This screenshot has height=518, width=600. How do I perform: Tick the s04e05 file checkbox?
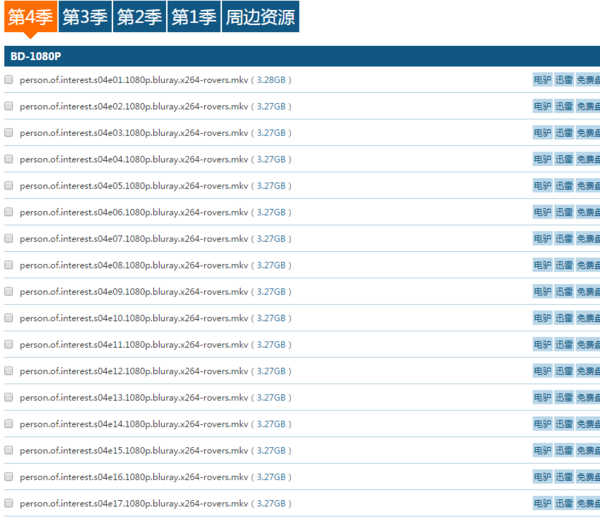[x=9, y=185]
